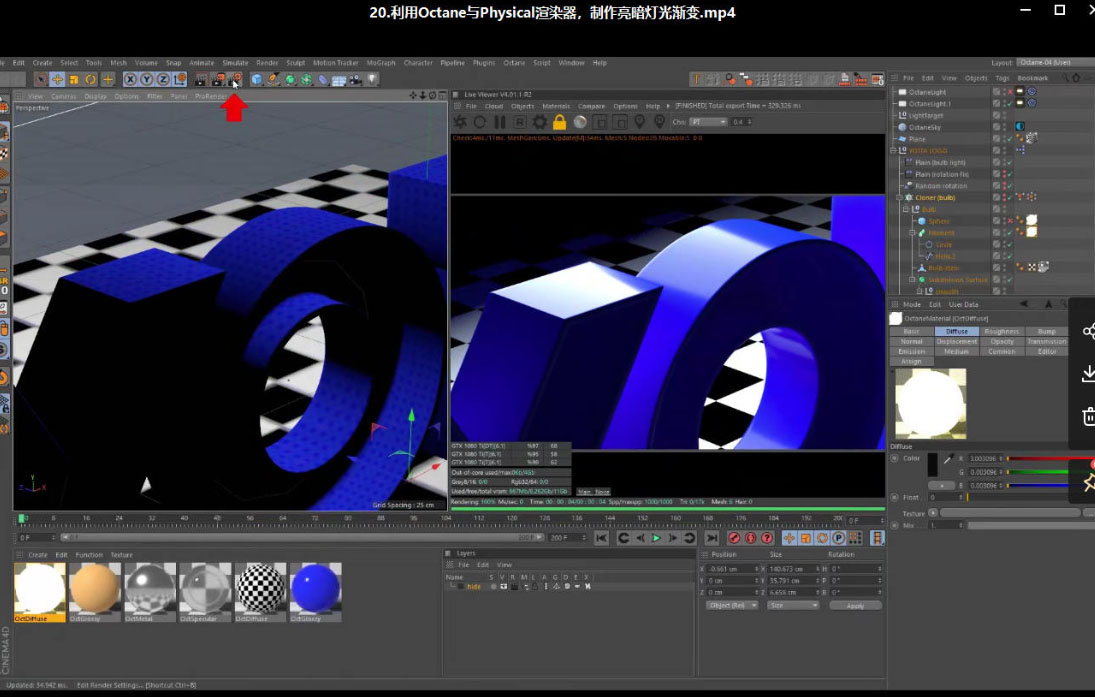Collapse the Bulb null tree node

[x=906, y=209]
